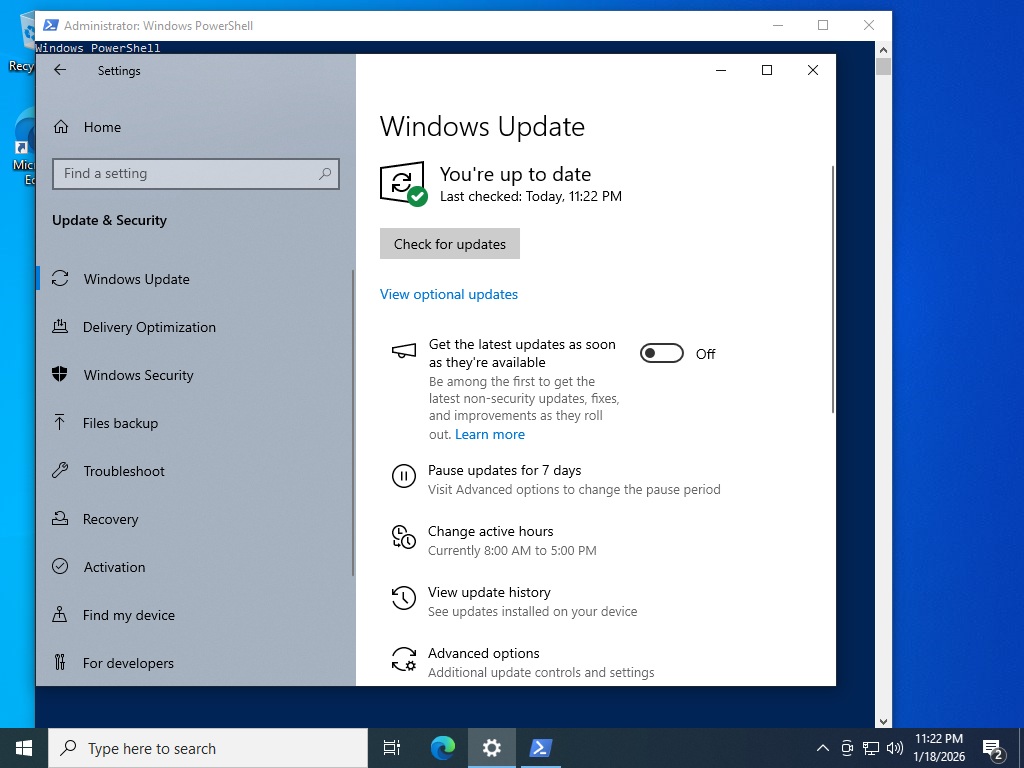Viewport: 1024px width, 768px height.
Task: Click the Settings content vertical scrollbar
Action: pyautogui.click(x=833, y=290)
